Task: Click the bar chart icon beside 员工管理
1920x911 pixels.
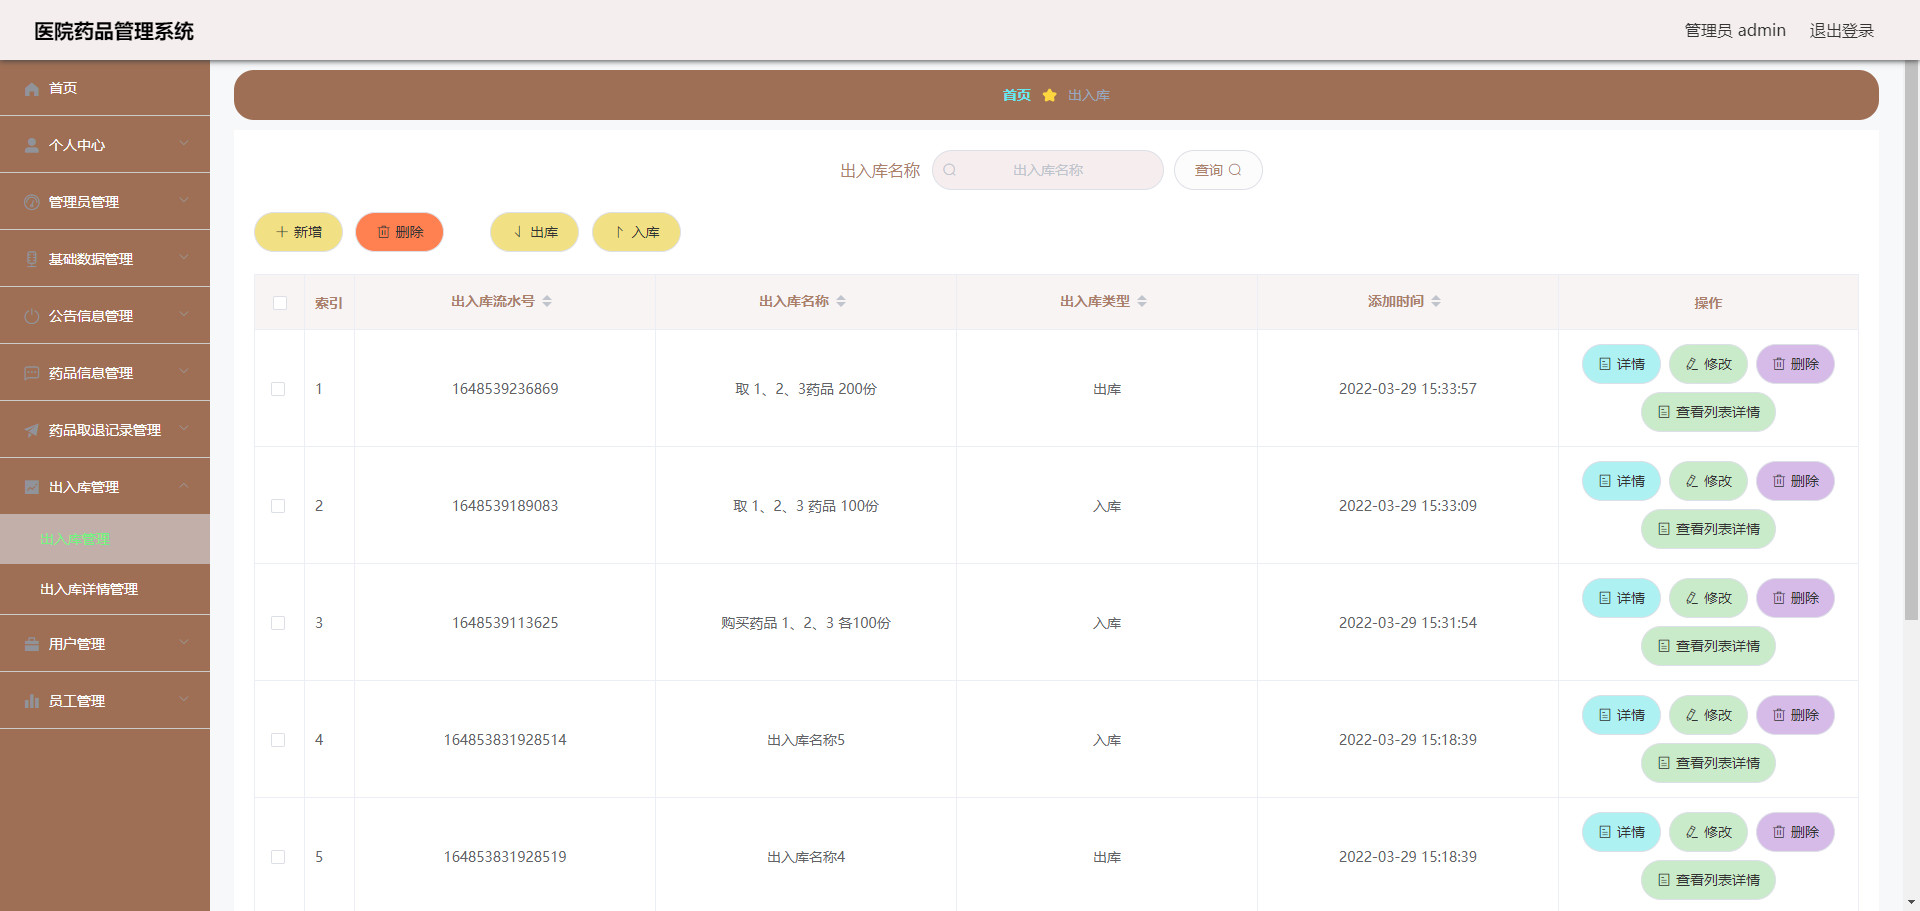Action: [x=32, y=702]
